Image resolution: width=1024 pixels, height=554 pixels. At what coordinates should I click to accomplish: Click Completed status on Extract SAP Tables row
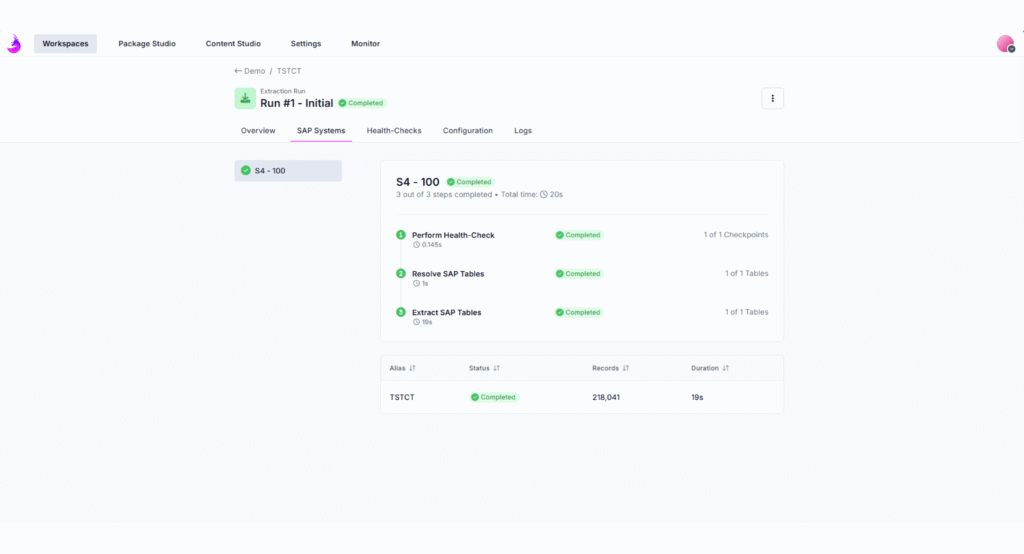tap(579, 312)
